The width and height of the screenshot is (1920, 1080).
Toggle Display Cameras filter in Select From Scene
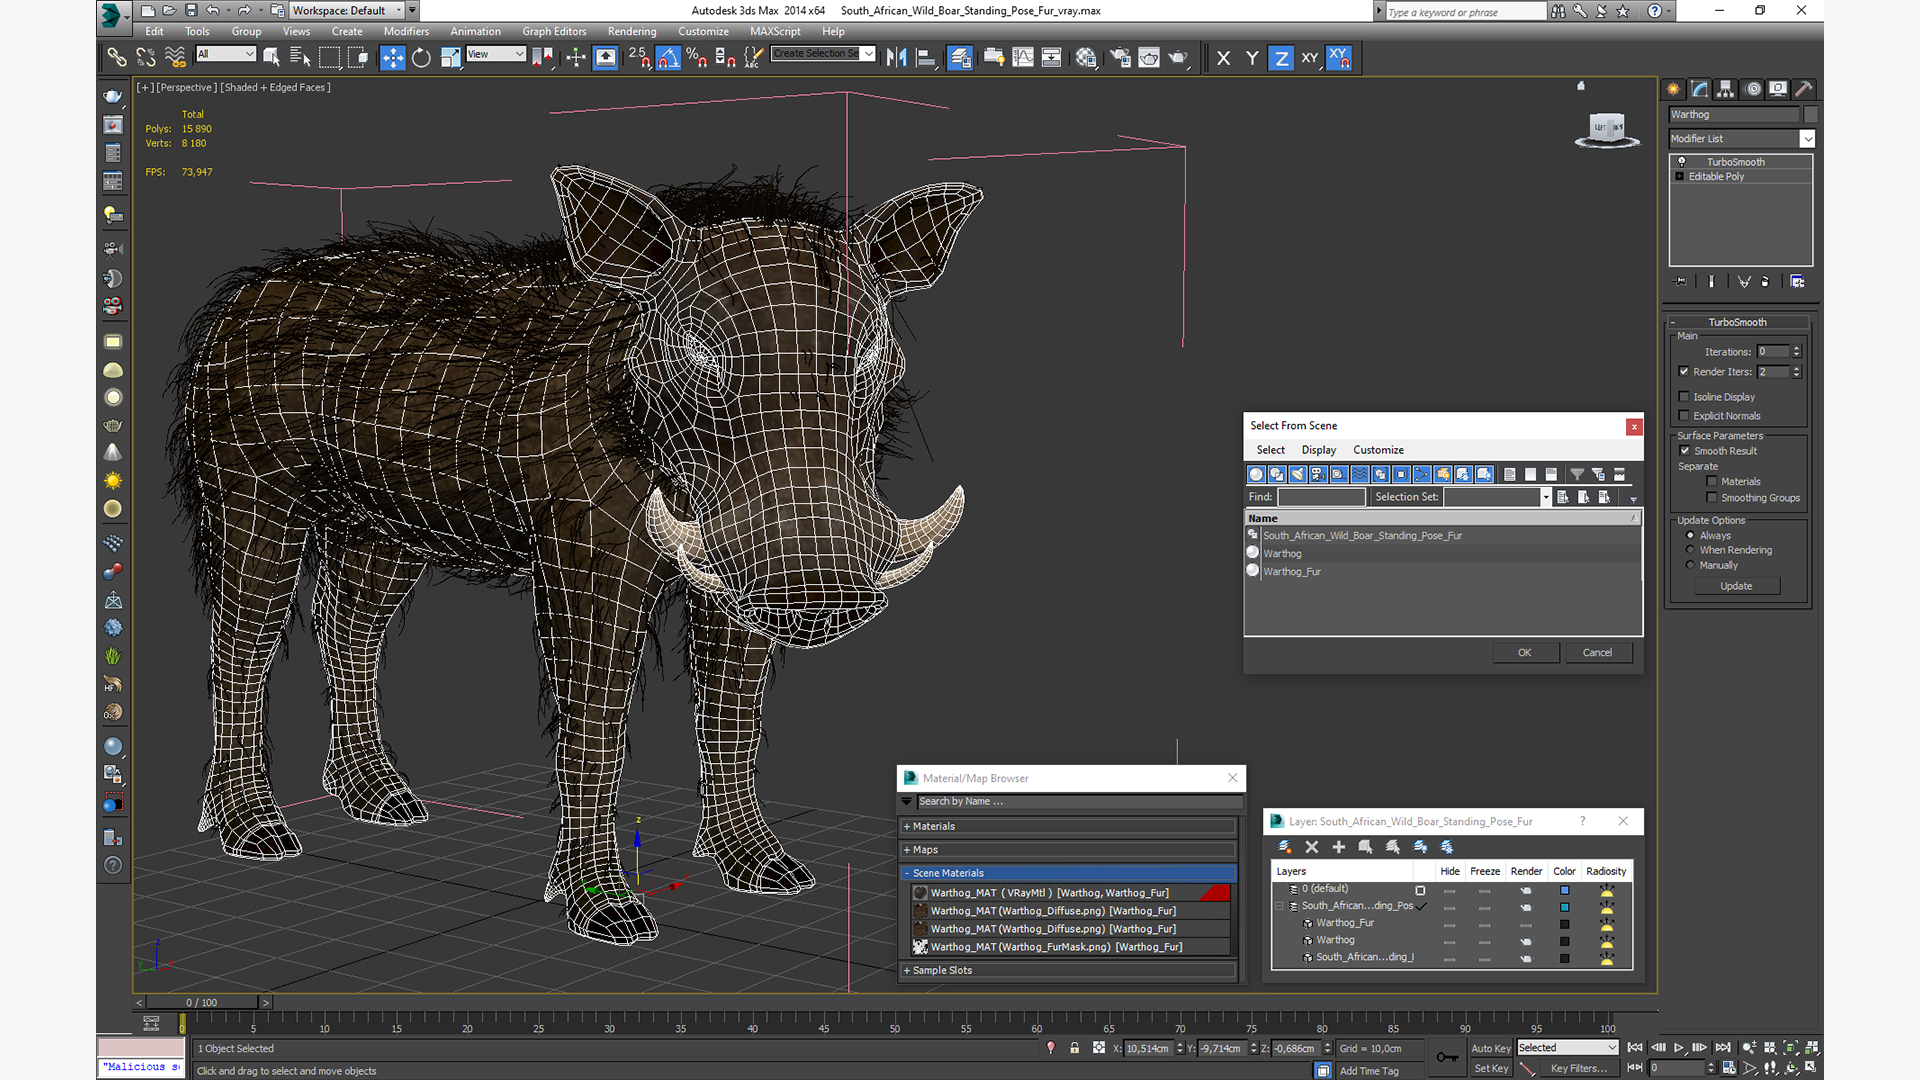pos(1318,474)
